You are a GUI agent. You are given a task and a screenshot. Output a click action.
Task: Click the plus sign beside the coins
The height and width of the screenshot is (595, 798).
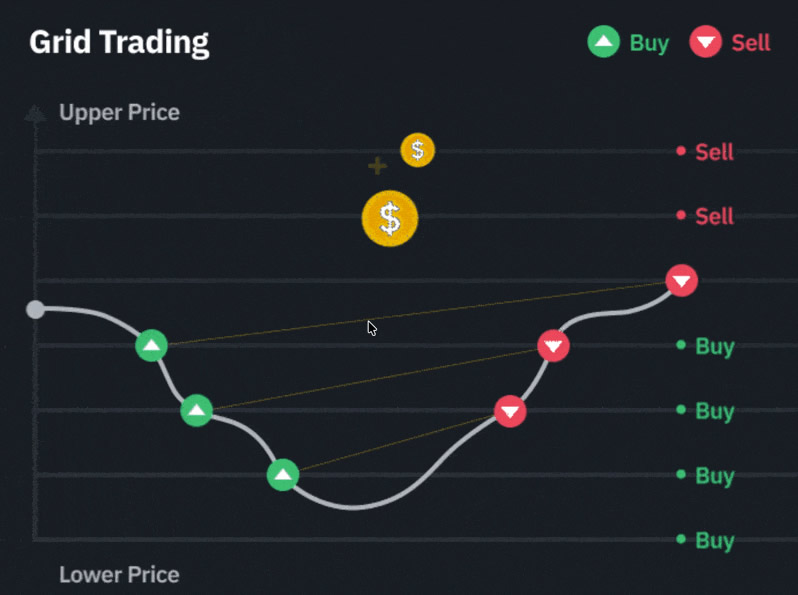point(377,165)
